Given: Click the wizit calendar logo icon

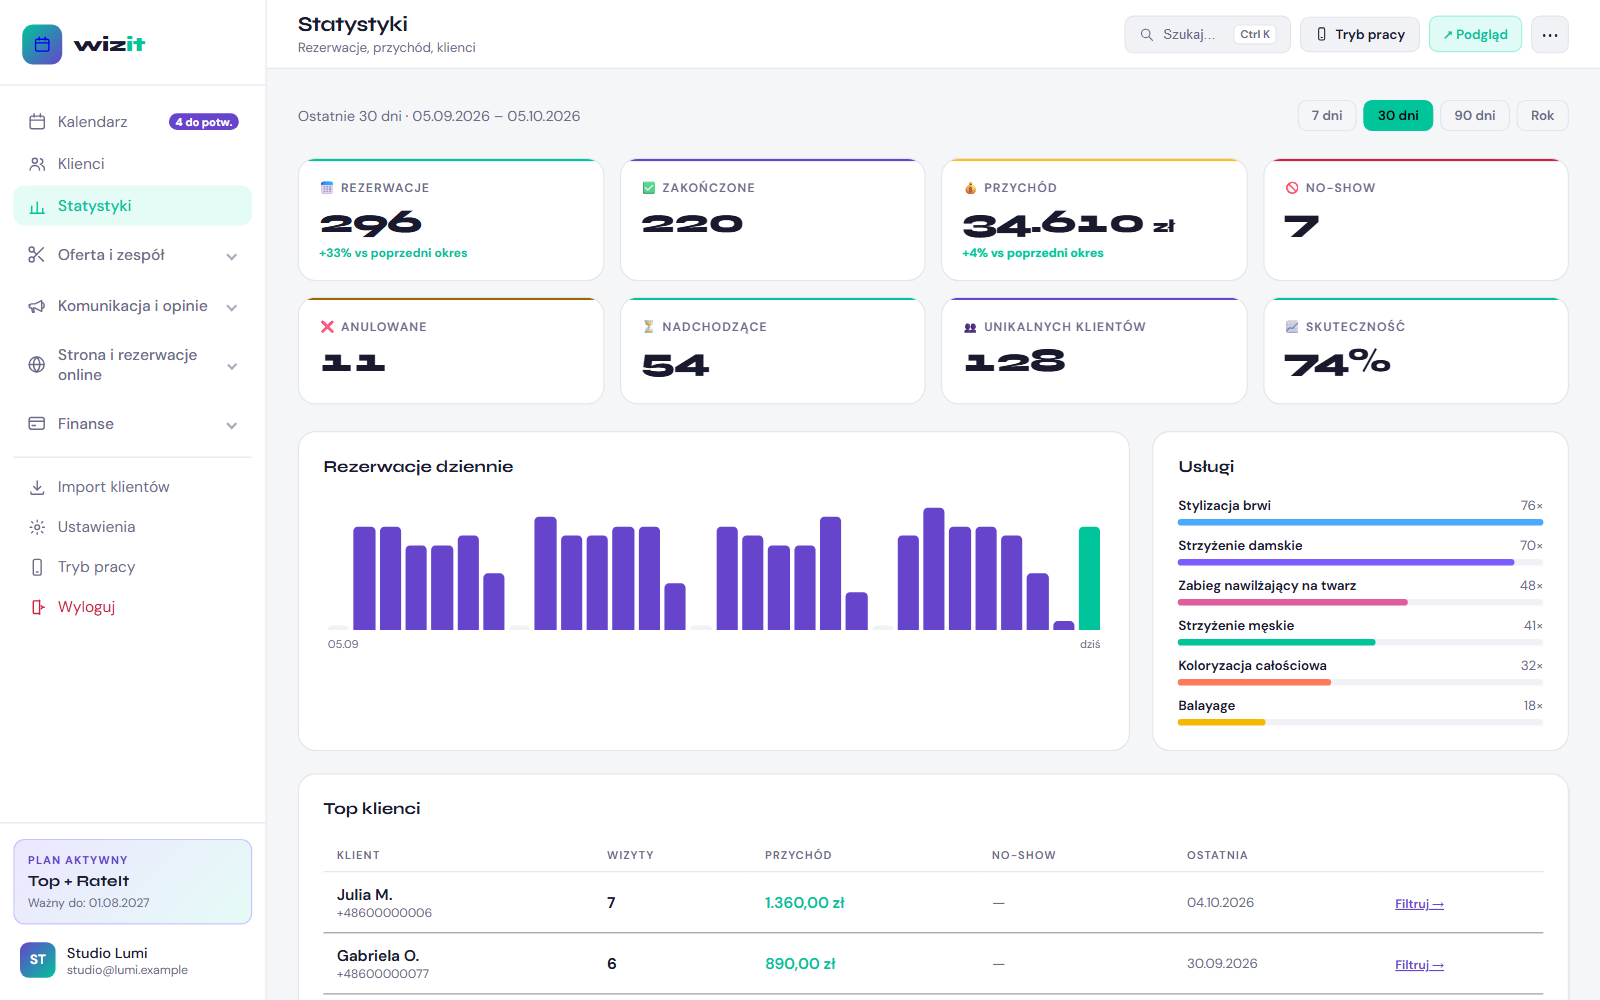Looking at the screenshot, I should pos(42,44).
